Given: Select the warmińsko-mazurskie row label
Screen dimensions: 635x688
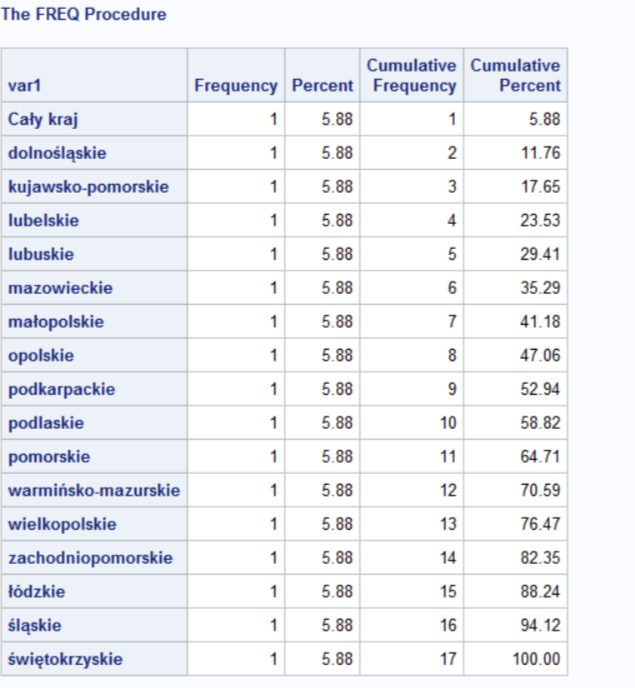Looking at the screenshot, I should tap(94, 490).
